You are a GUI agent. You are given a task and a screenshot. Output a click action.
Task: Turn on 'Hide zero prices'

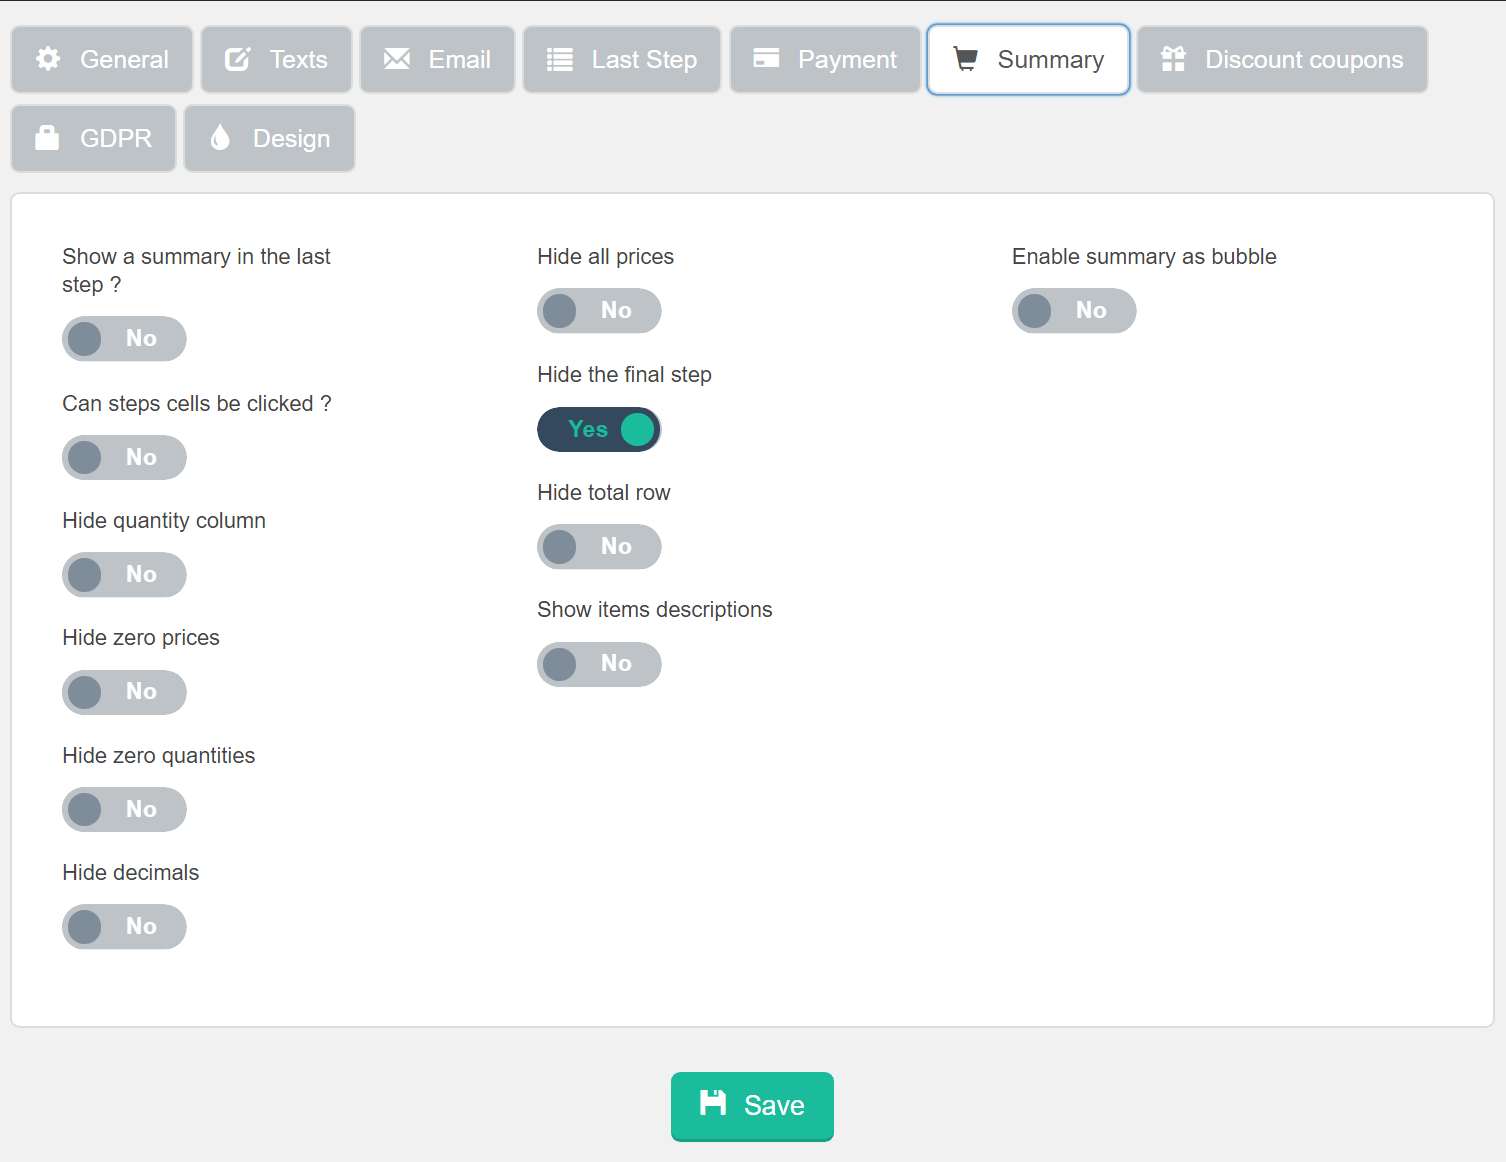pyautogui.click(x=124, y=692)
